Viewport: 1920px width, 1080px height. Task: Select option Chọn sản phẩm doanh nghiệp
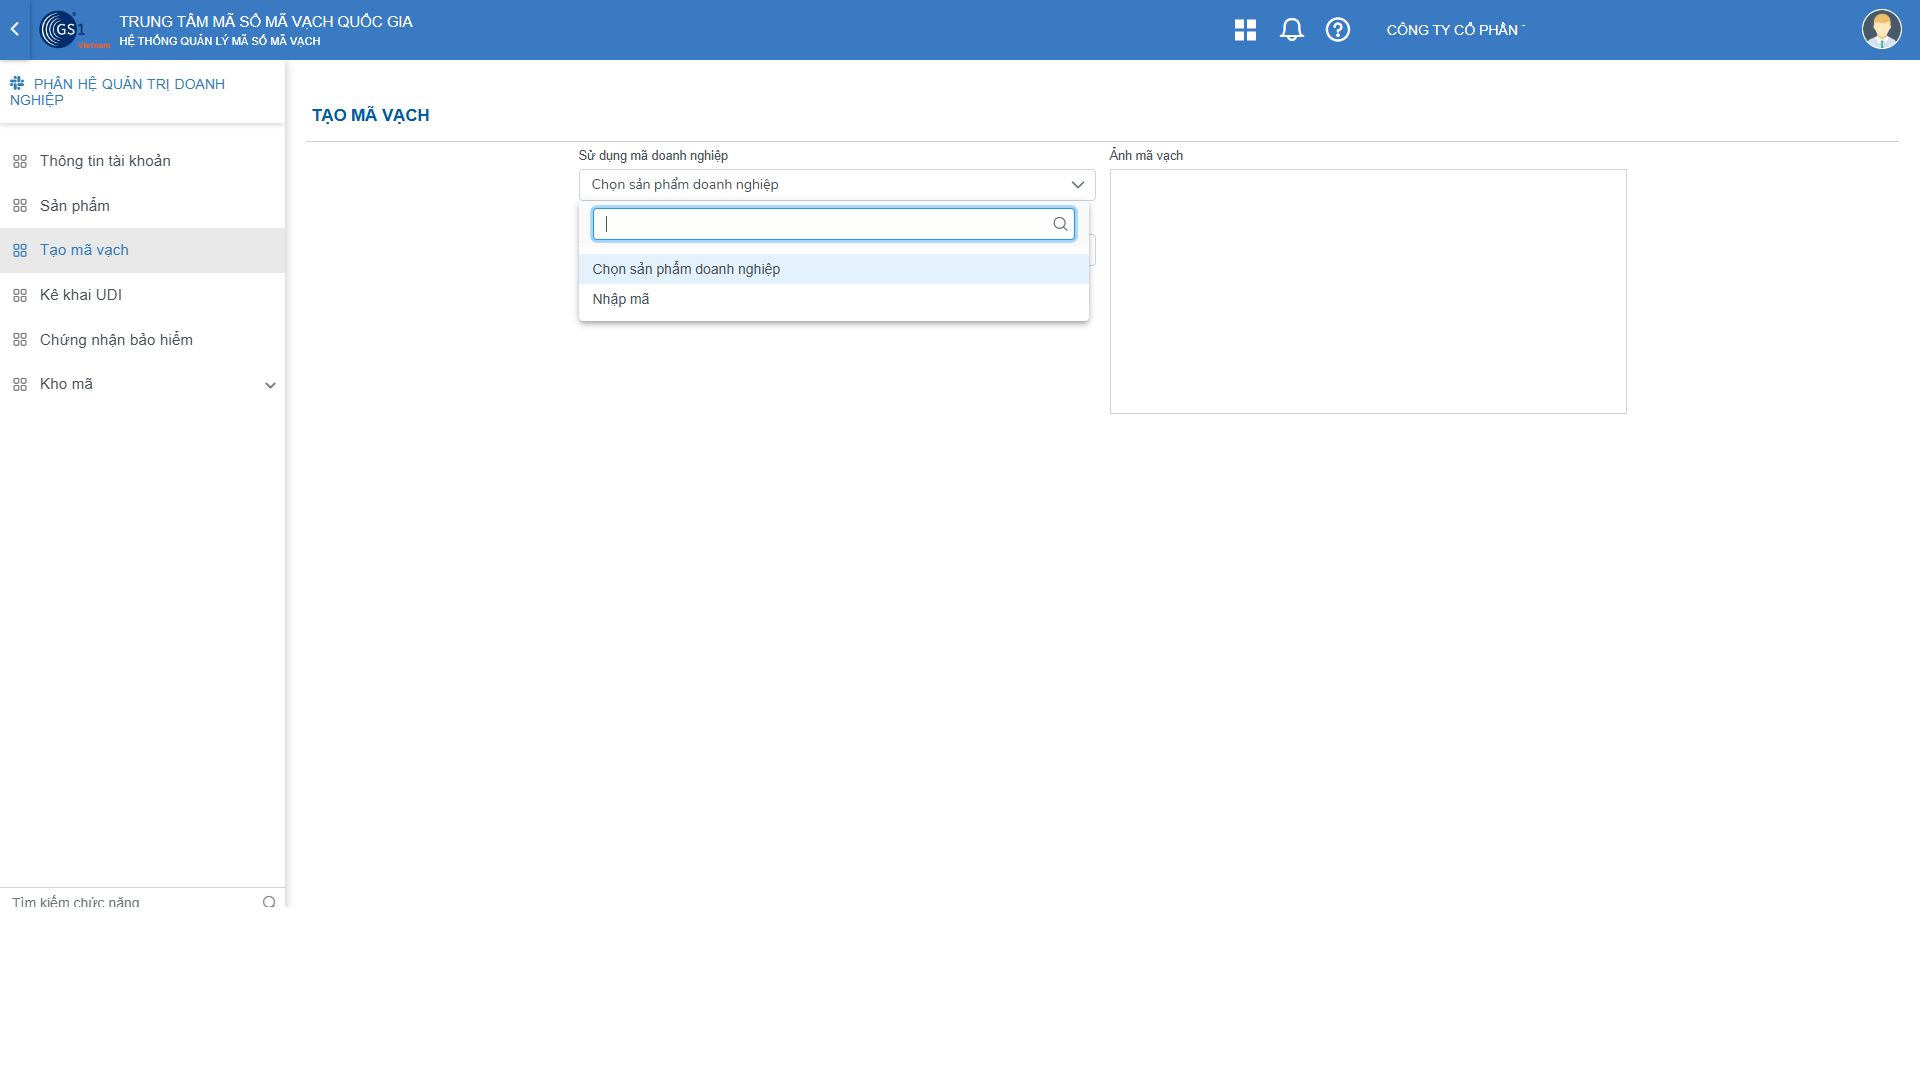click(x=686, y=269)
